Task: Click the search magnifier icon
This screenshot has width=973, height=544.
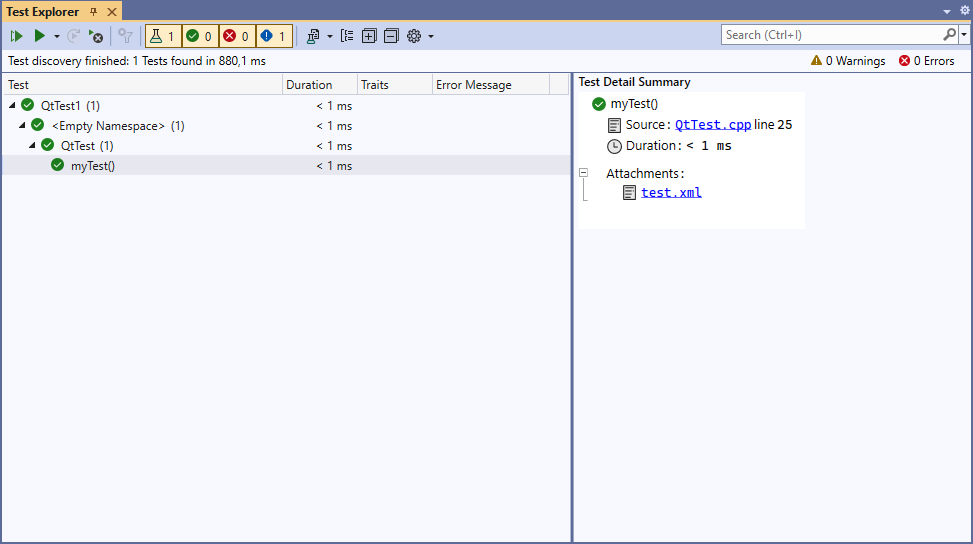Action: click(949, 35)
